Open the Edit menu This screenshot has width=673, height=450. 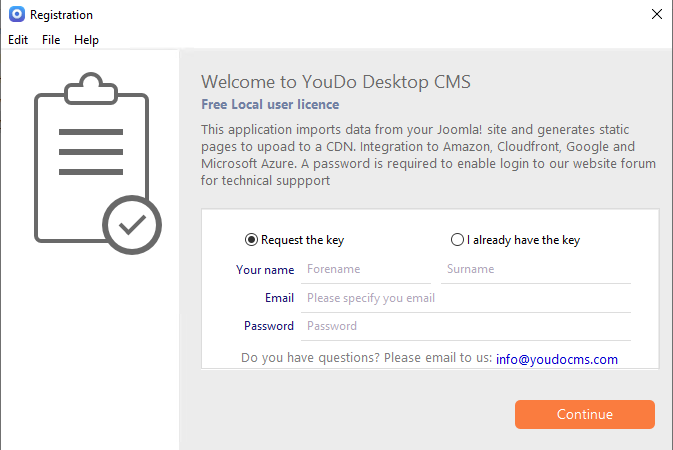[18, 40]
